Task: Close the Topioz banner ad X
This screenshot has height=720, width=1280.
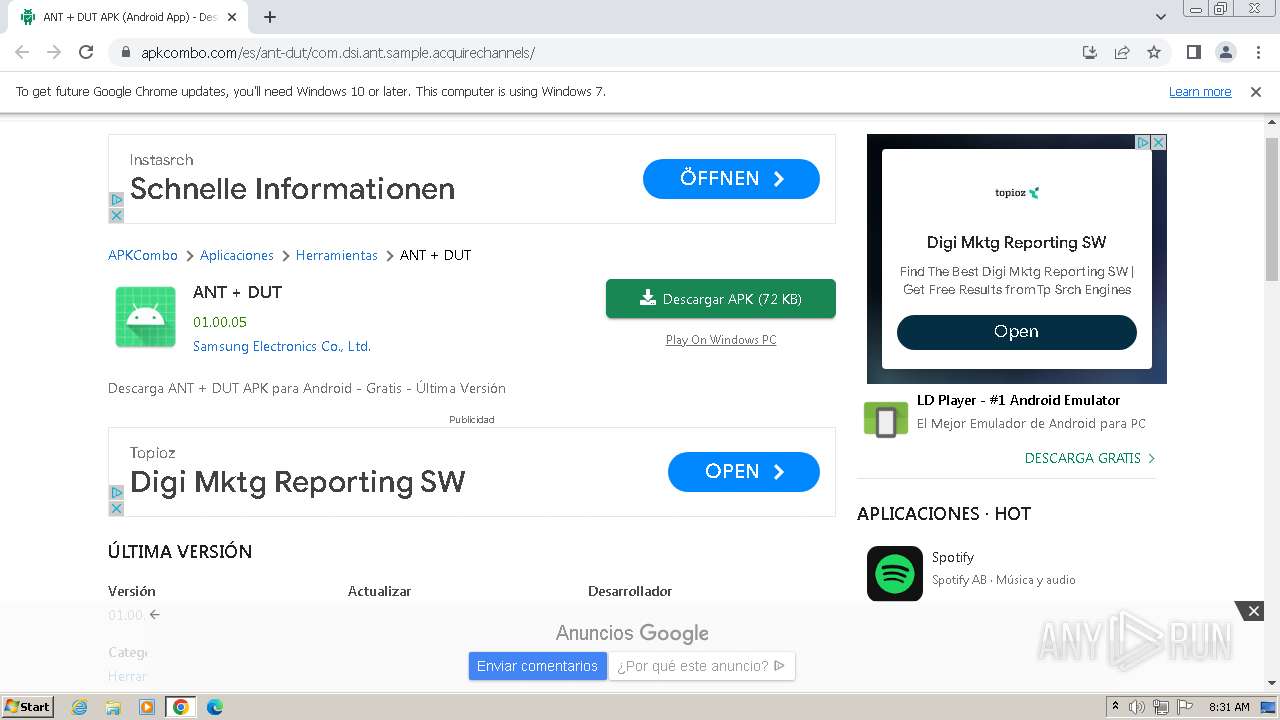Action: 116,508
